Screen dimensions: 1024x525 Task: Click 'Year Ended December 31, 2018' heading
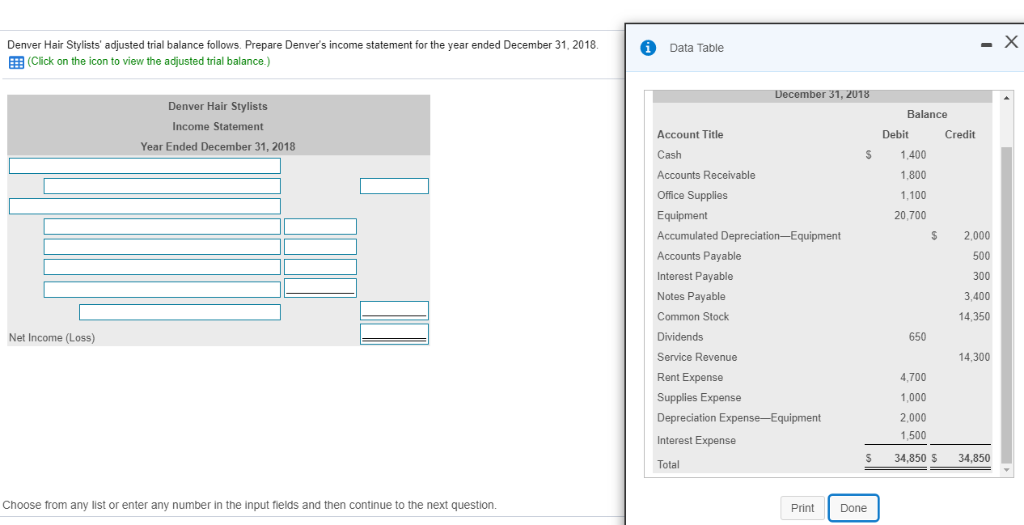(217, 146)
